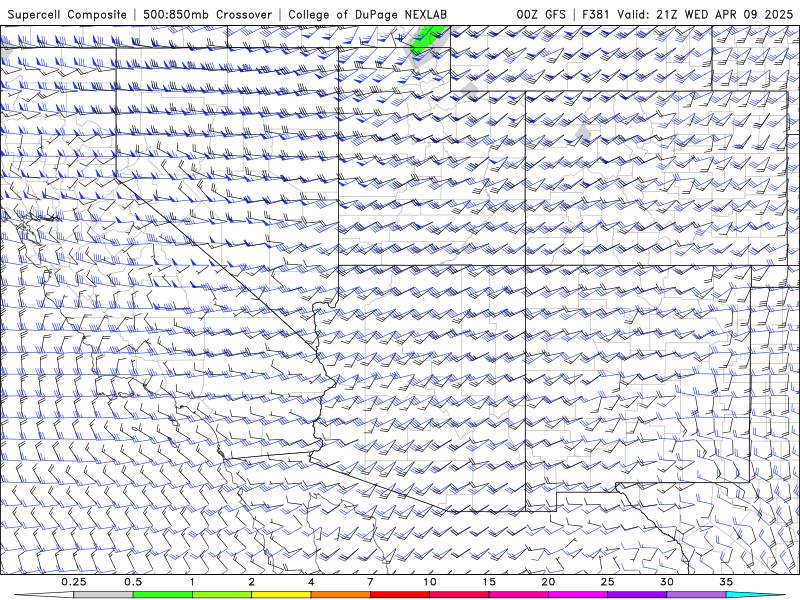The height and width of the screenshot is (600, 800).
Task: Click the '20' legend value
Action: 548,582
